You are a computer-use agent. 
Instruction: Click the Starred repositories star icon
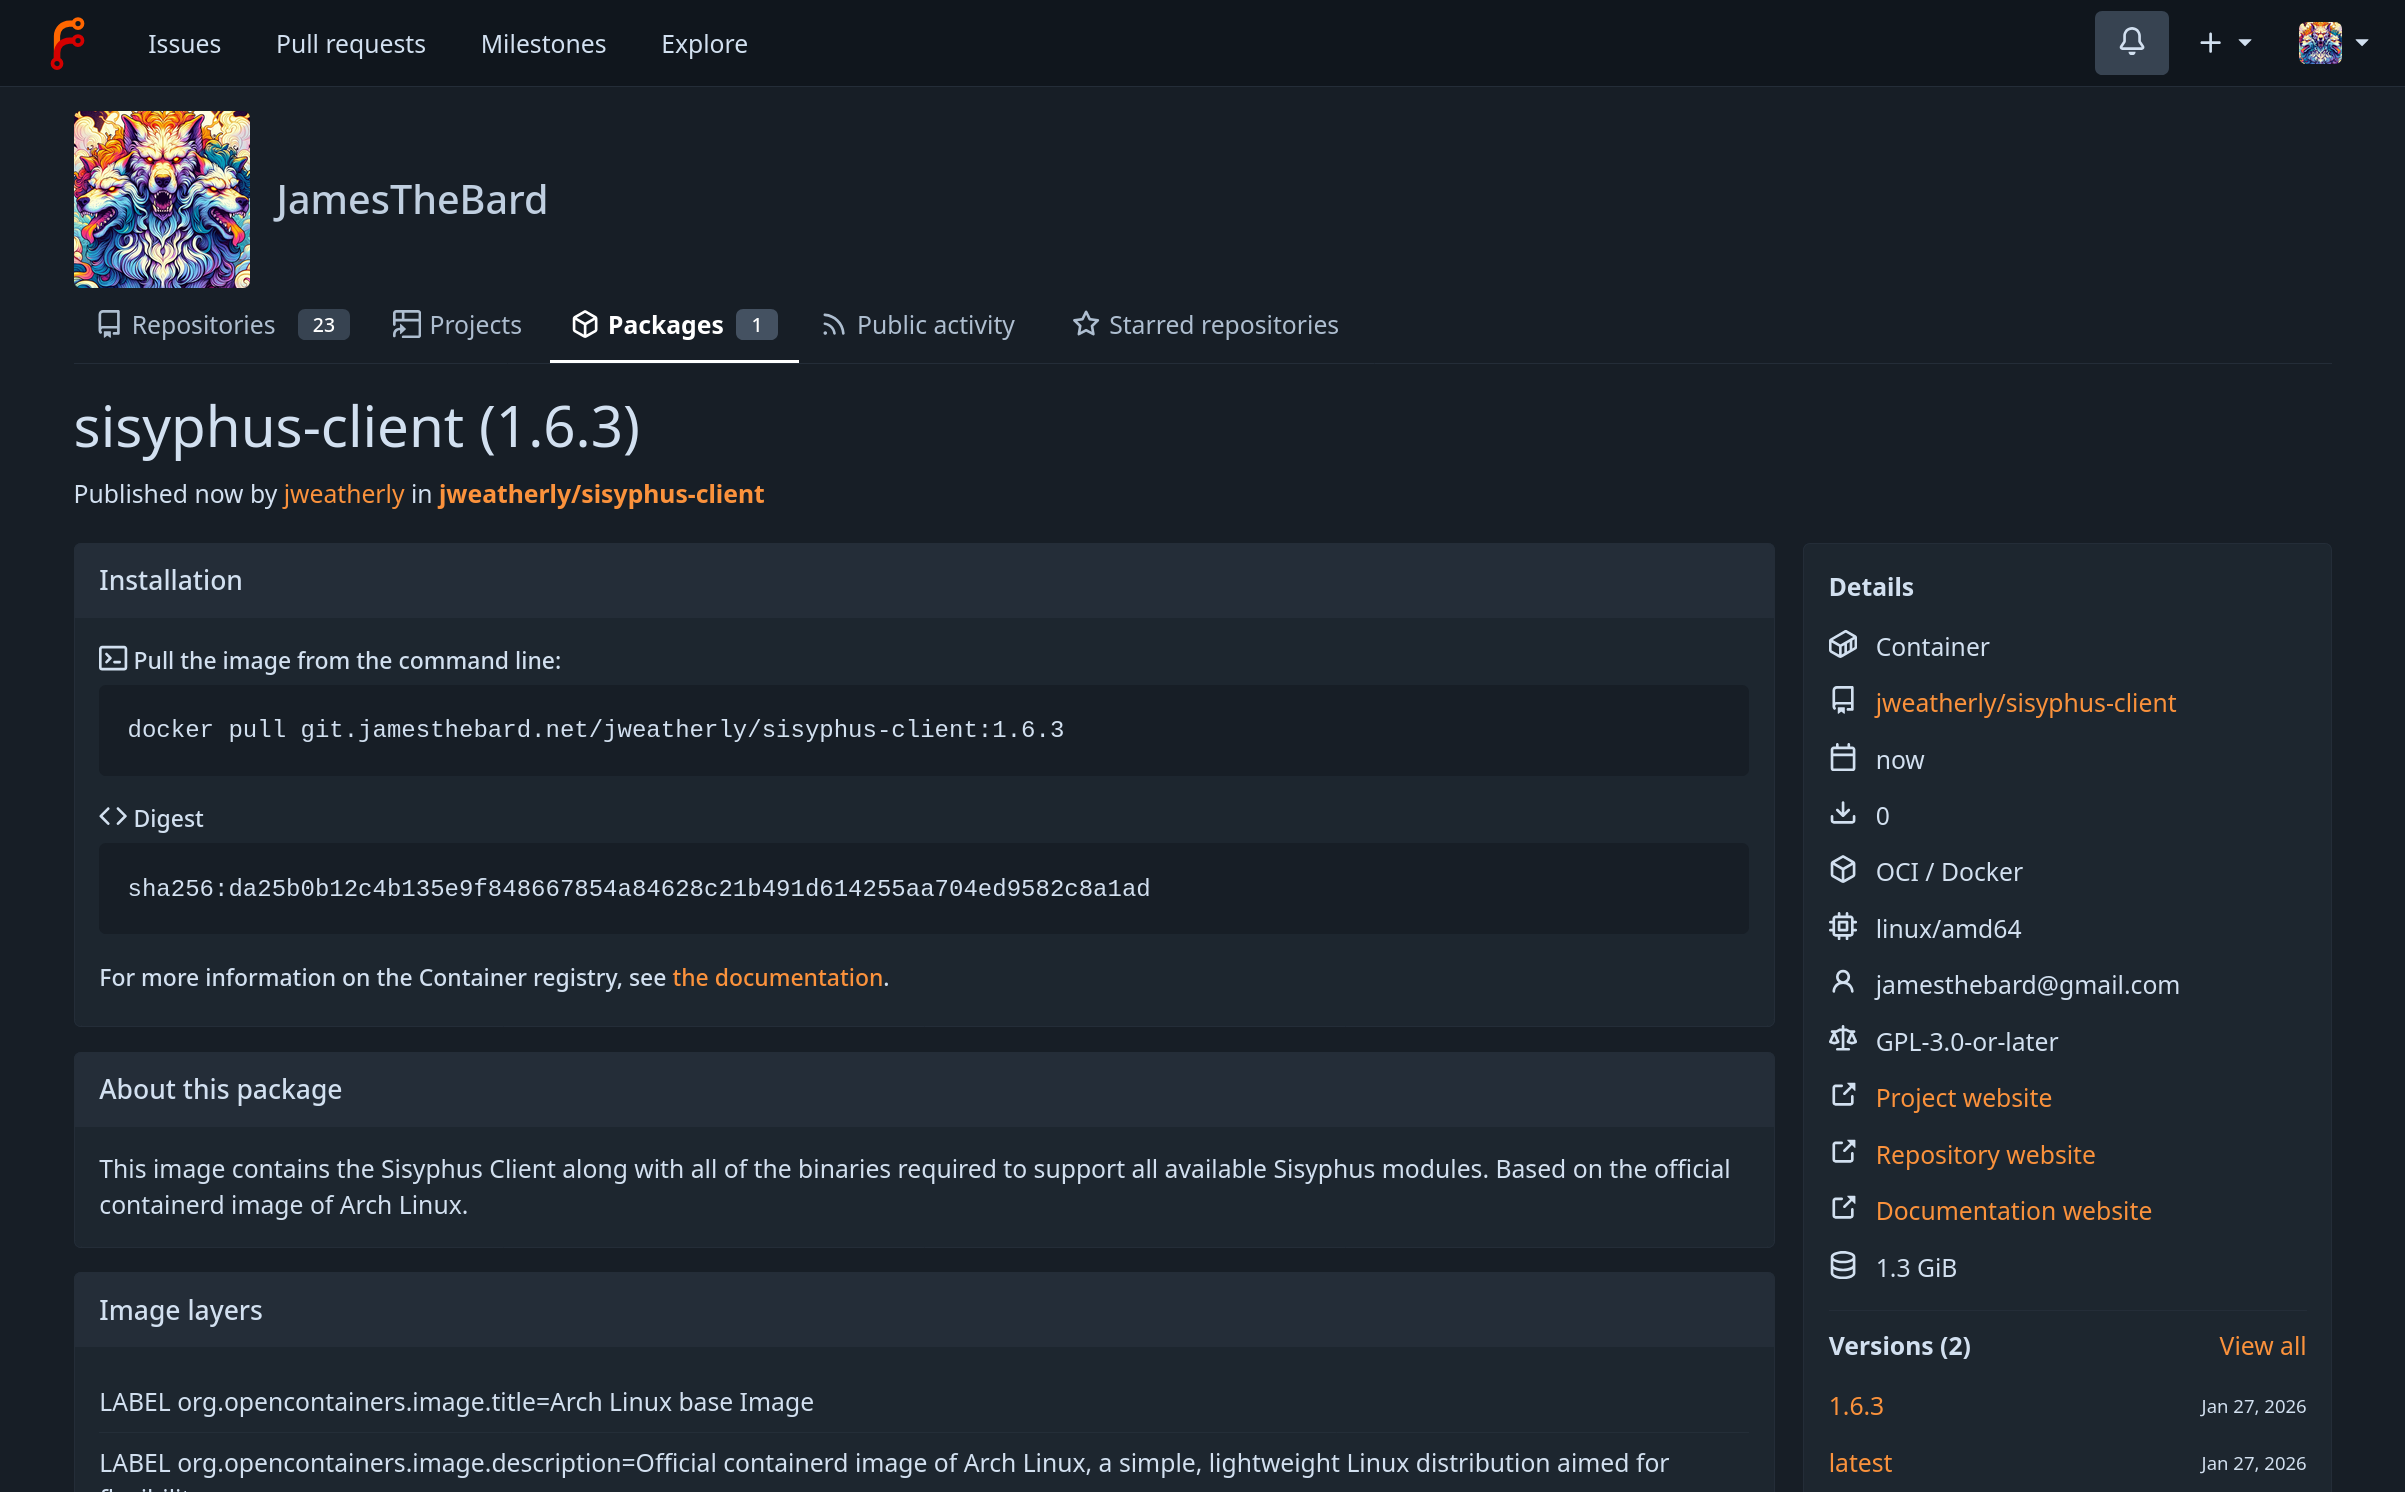click(x=1085, y=324)
